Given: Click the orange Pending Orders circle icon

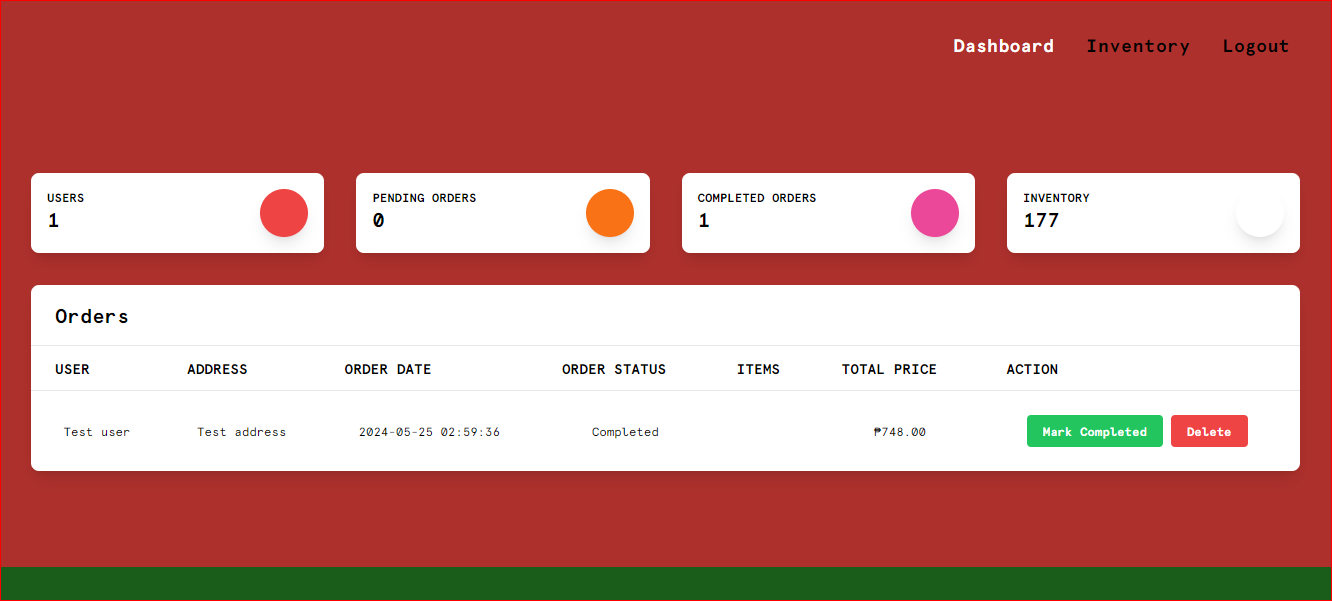Looking at the screenshot, I should pyautogui.click(x=610, y=212).
